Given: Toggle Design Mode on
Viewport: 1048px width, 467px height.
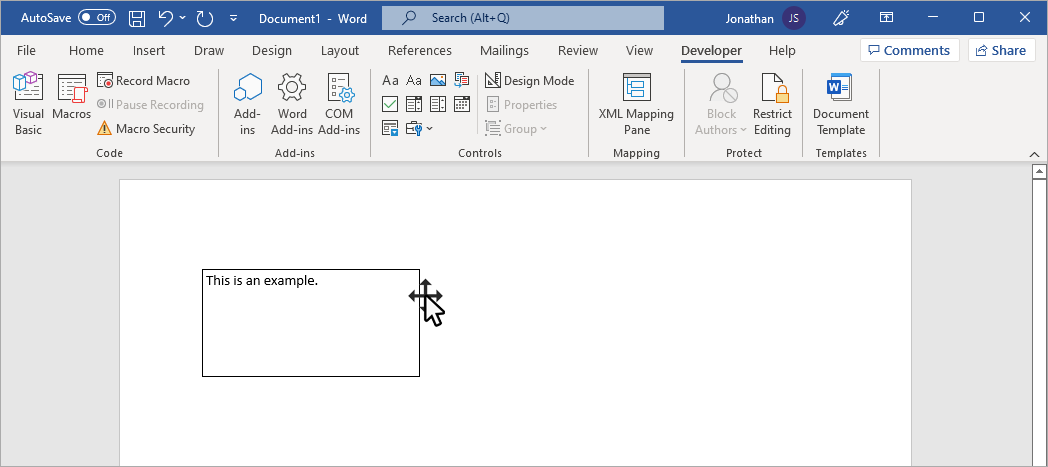Looking at the screenshot, I should 529,81.
